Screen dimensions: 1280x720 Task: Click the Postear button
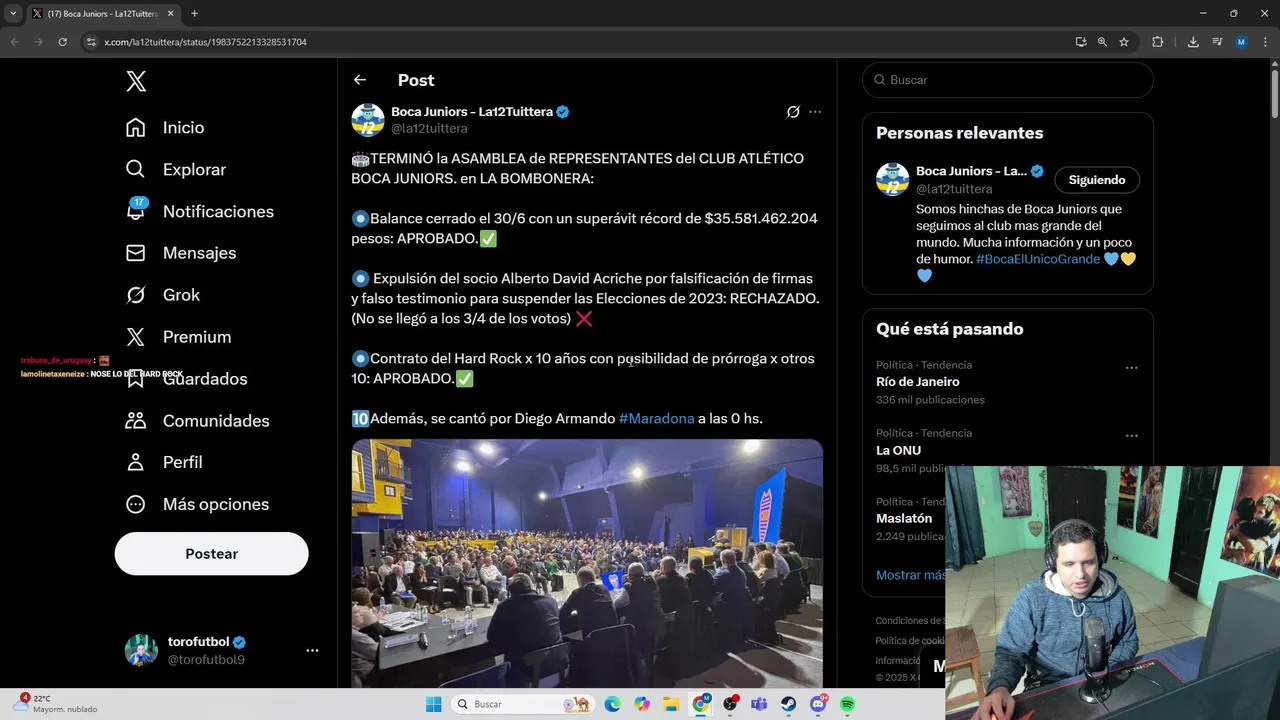click(212, 554)
